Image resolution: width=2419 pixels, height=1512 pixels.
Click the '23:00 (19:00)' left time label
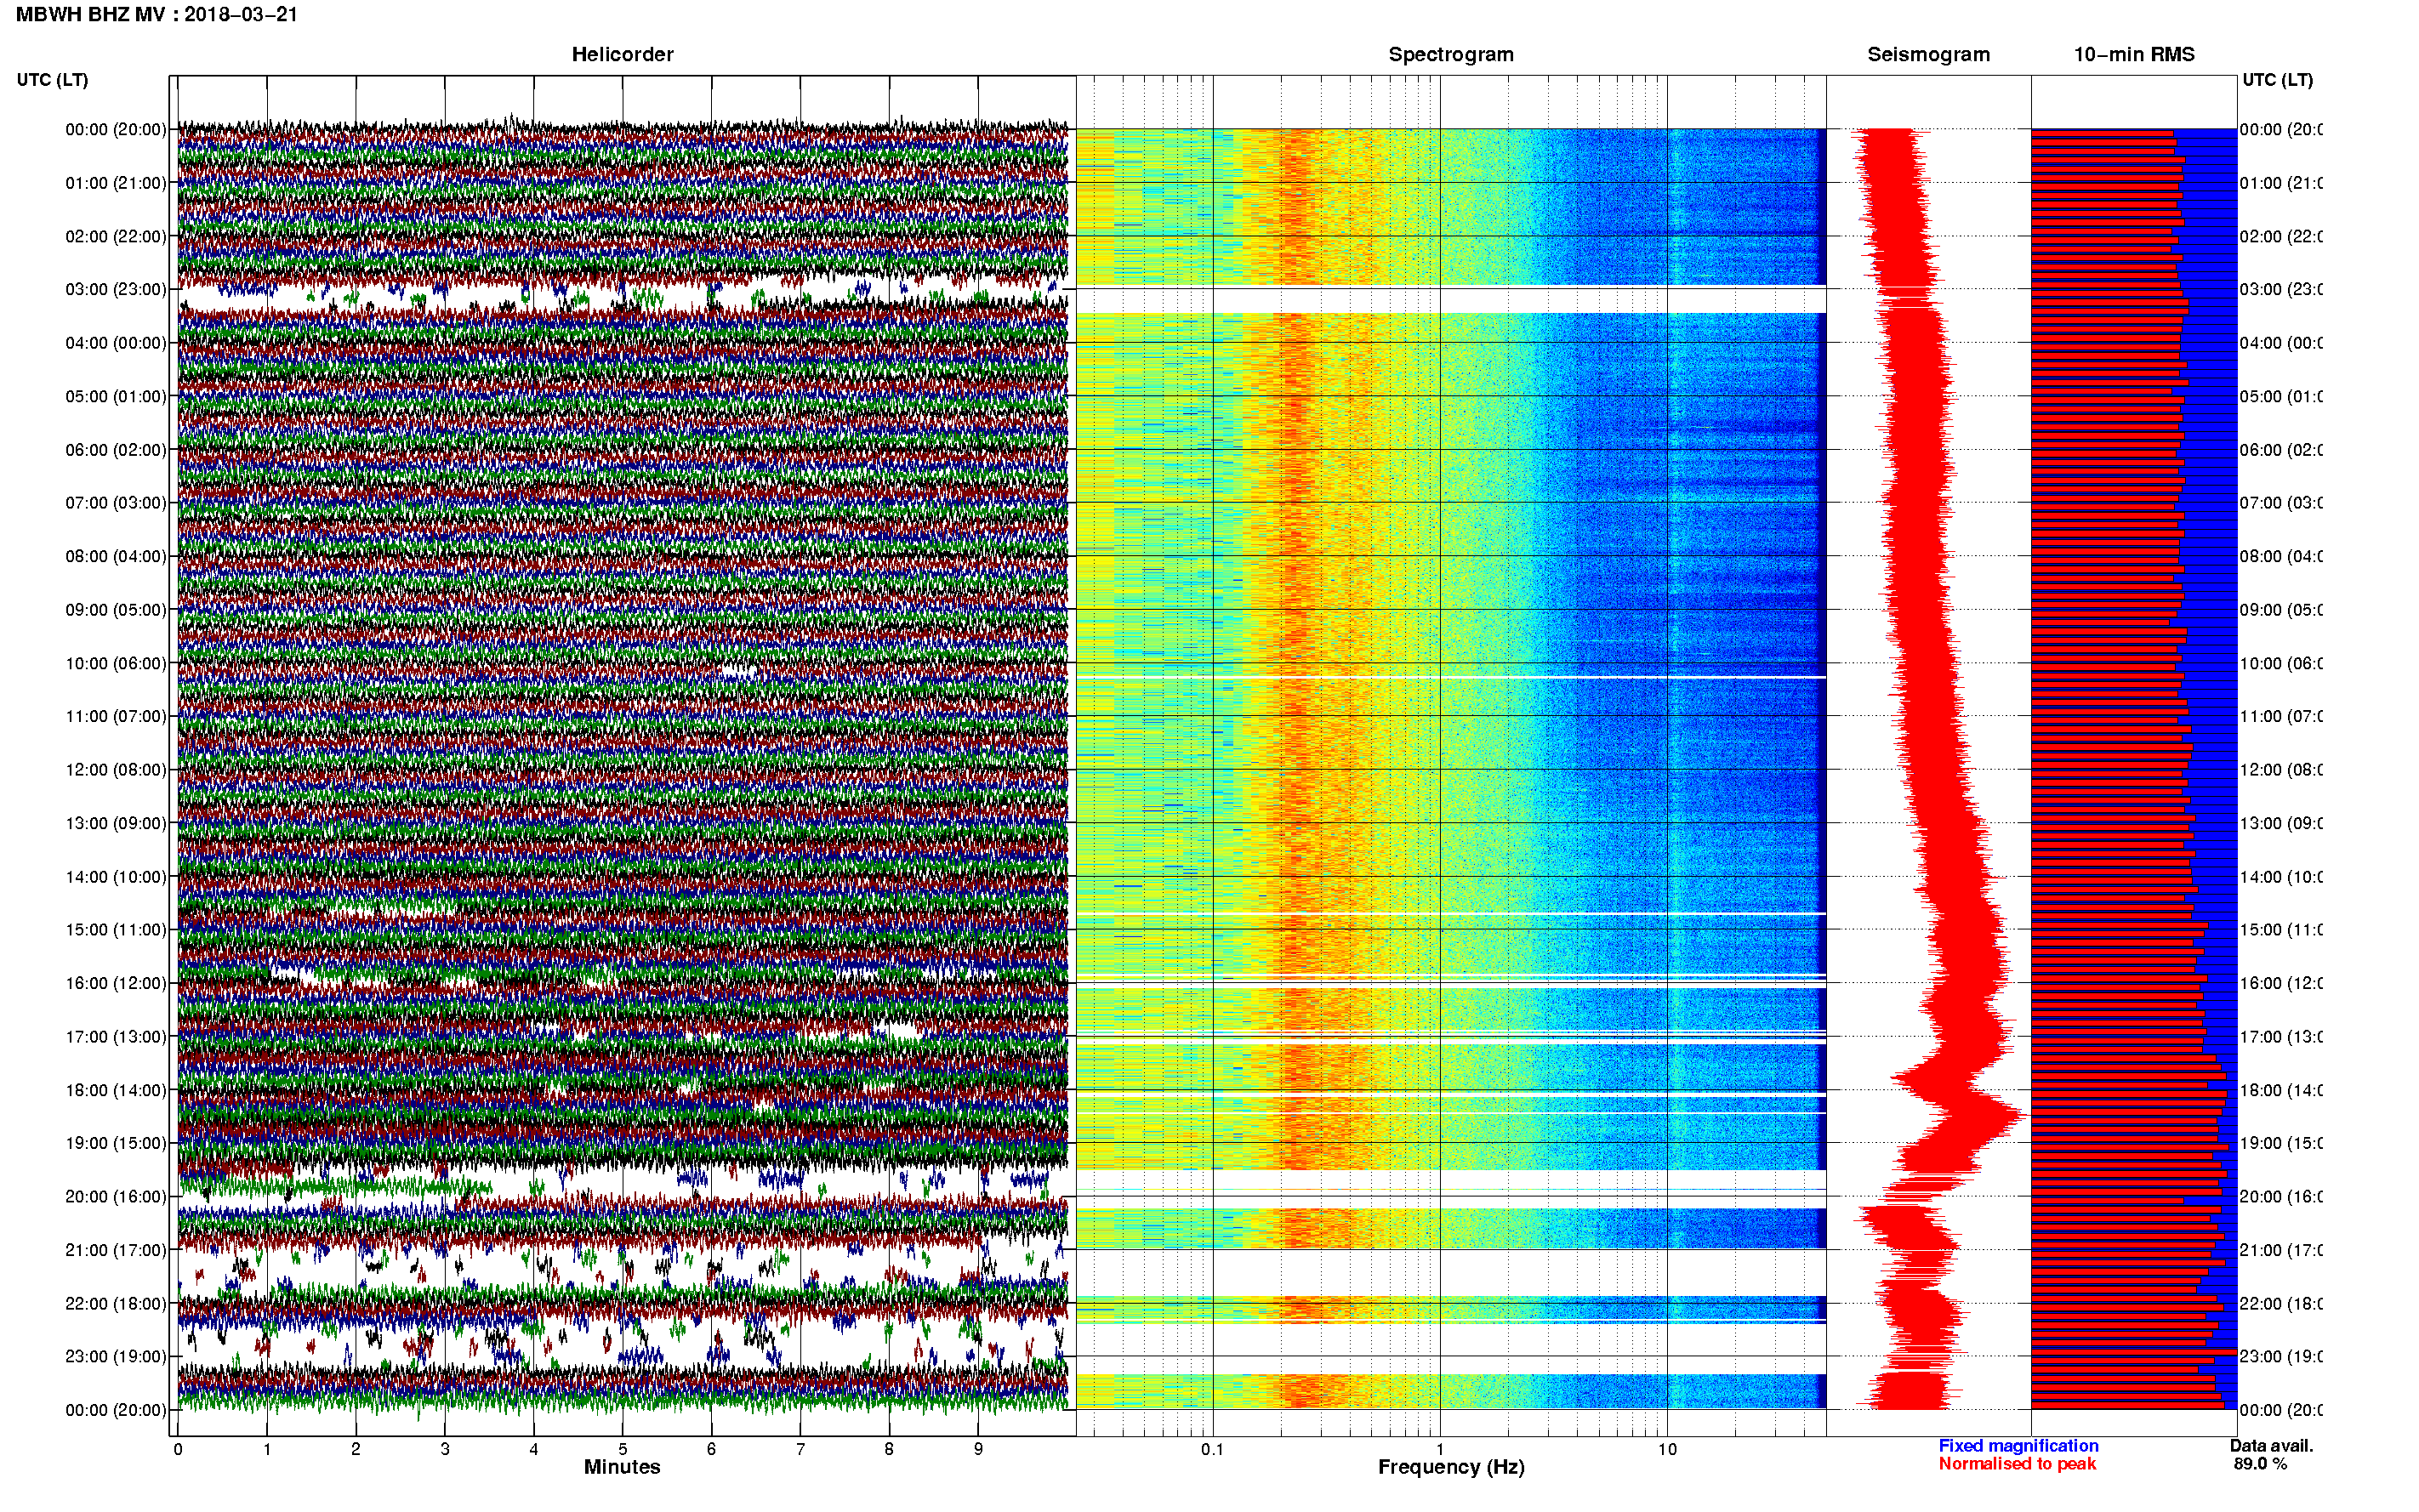point(116,1357)
